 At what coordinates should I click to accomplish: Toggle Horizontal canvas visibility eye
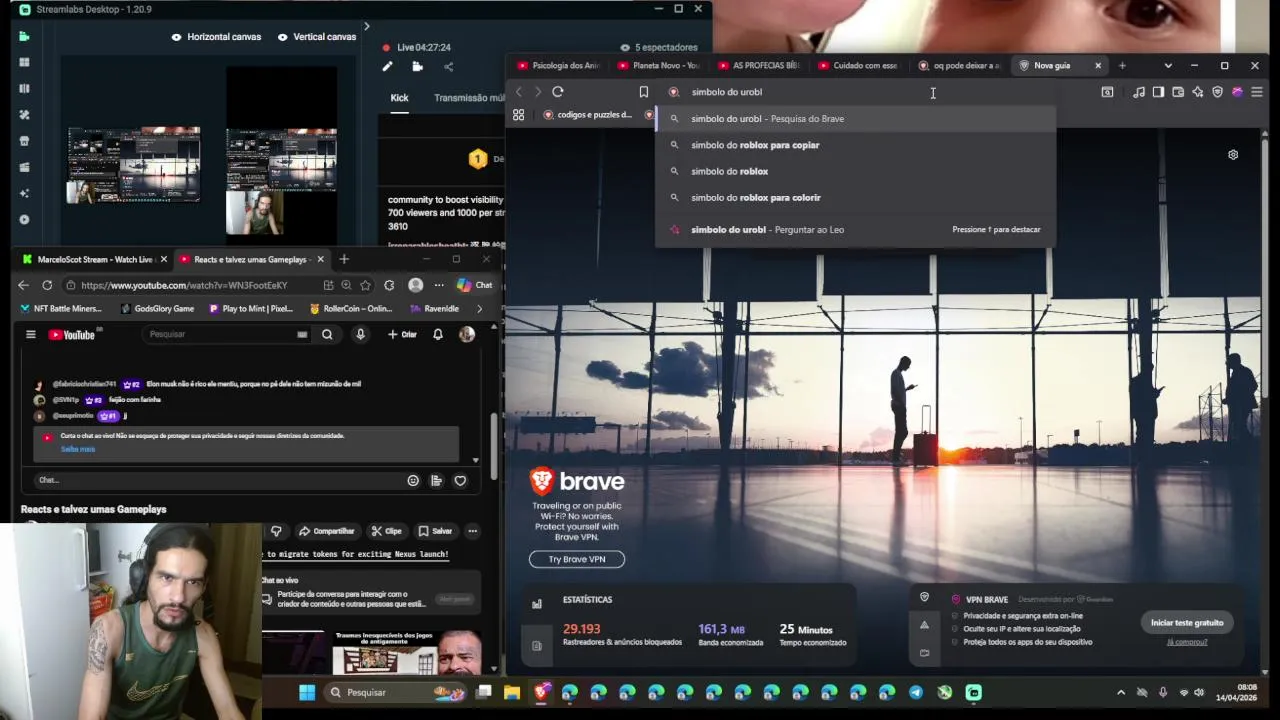pyautogui.click(x=176, y=37)
